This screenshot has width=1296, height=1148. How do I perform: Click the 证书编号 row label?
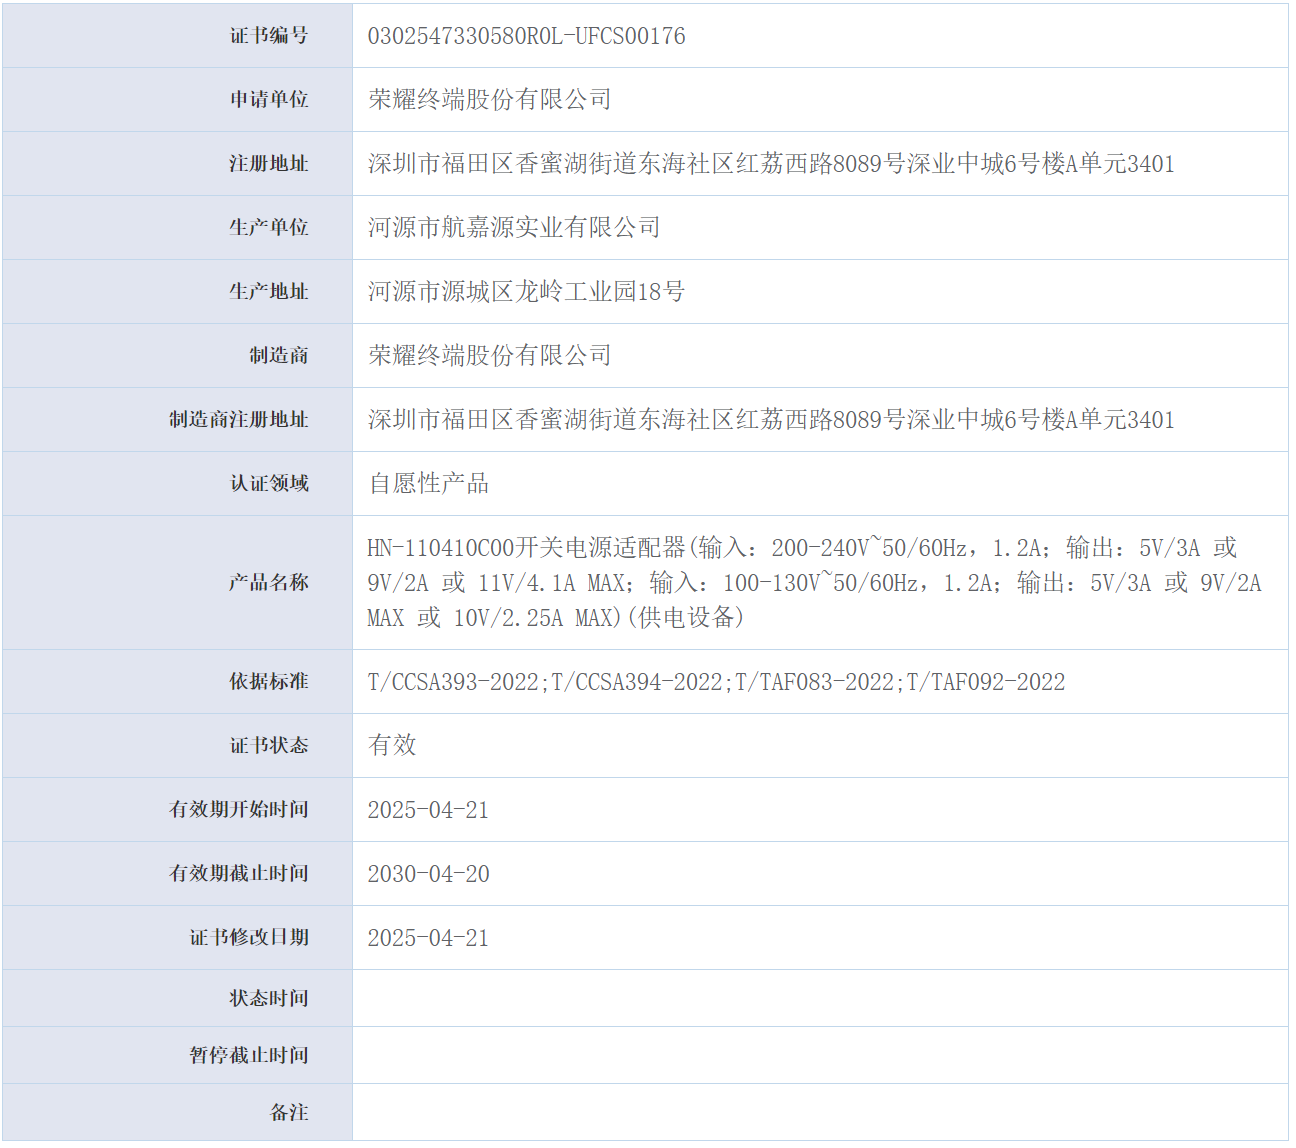269,36
